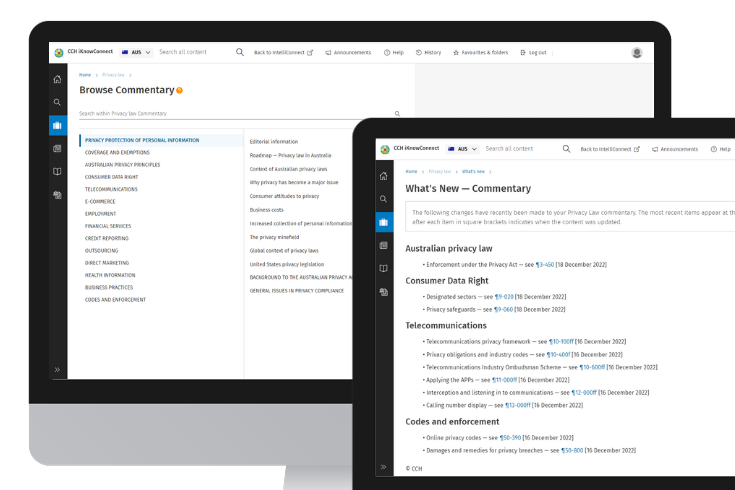Image resolution: width=735 pixels, height=490 pixels.
Task: Click the orange info icon beside Browse Commentary
Action: (x=180, y=90)
